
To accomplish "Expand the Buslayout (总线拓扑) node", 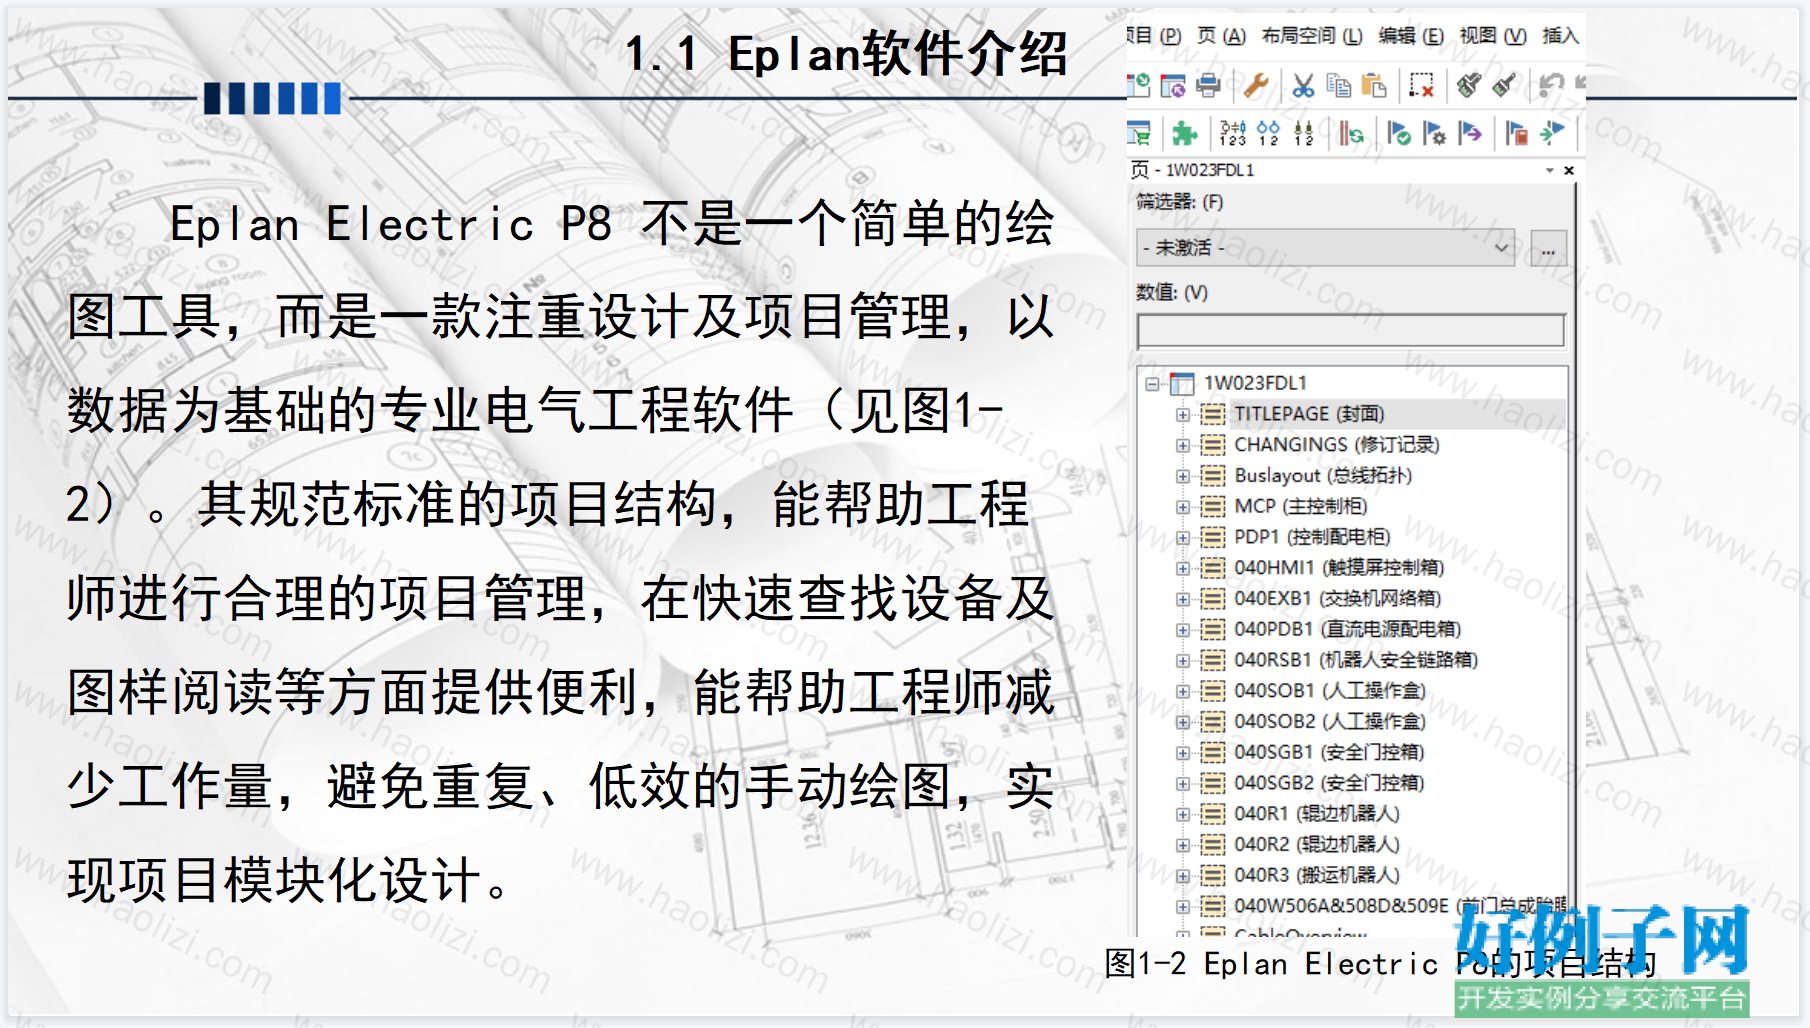I will [1183, 477].
